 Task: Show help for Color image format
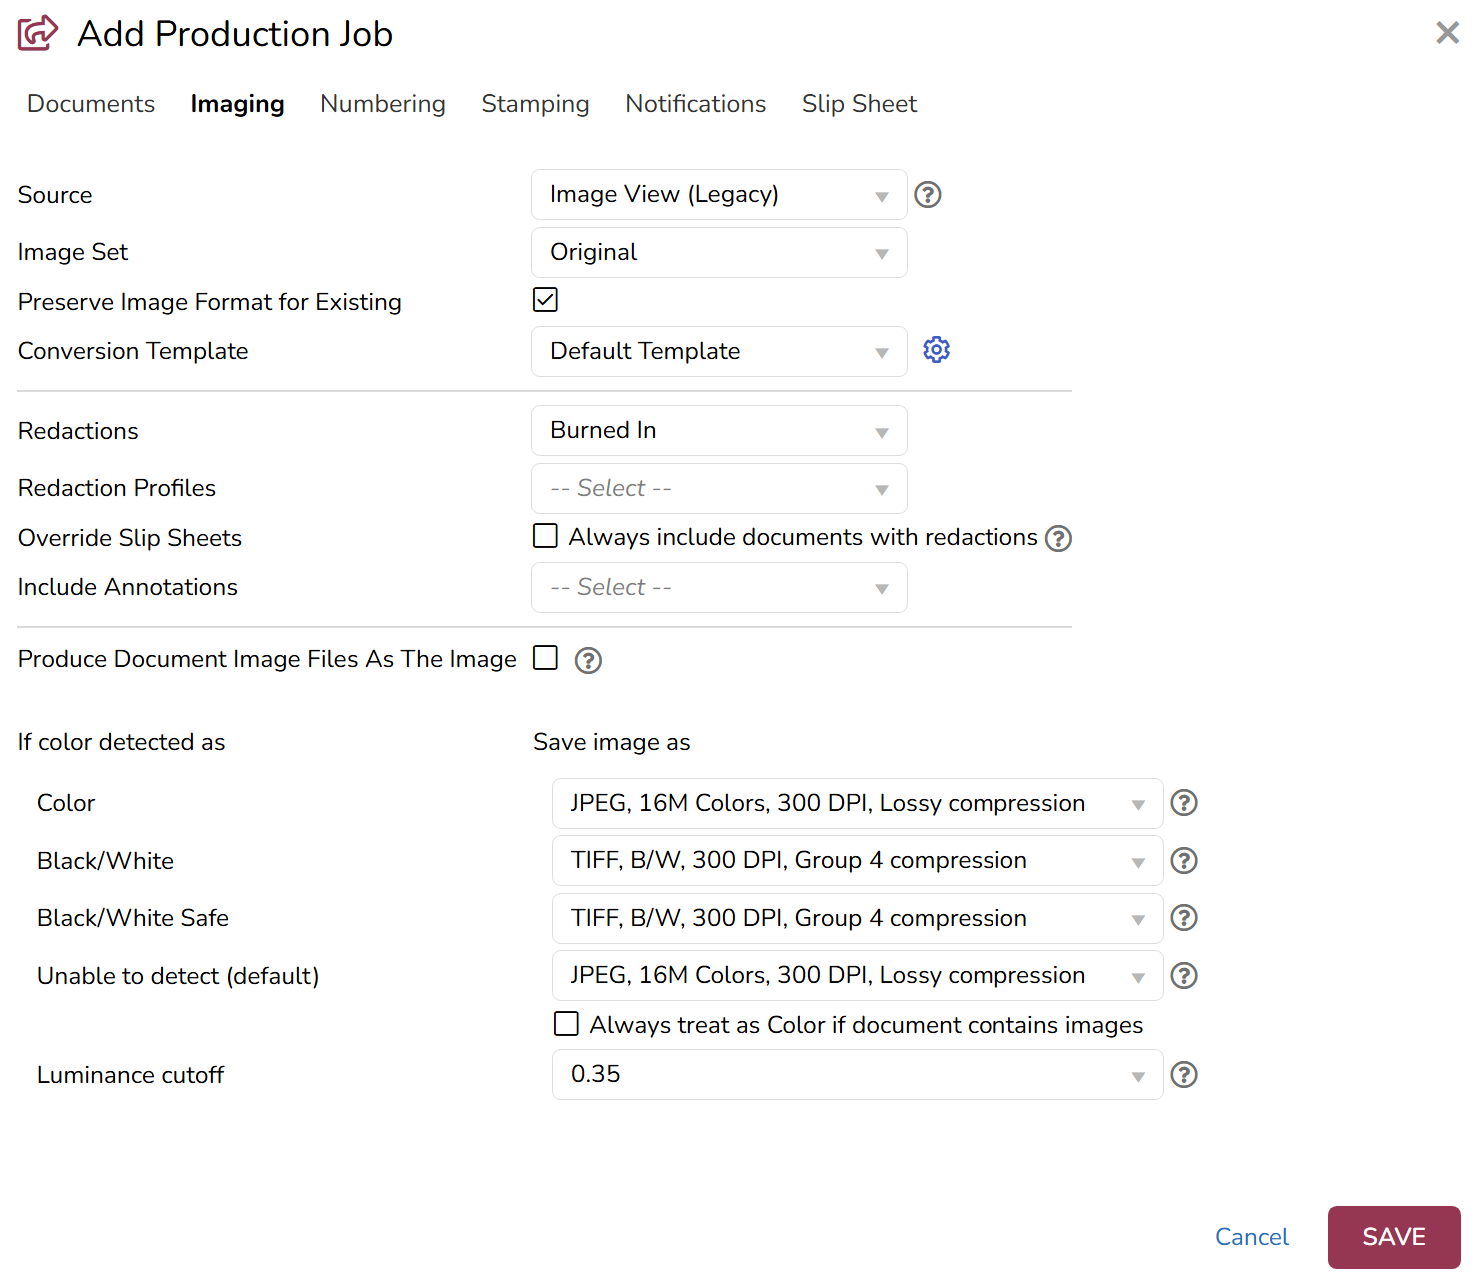point(1184,803)
